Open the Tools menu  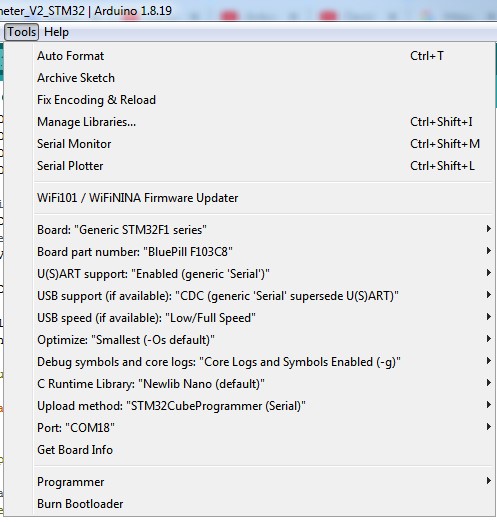(21, 32)
